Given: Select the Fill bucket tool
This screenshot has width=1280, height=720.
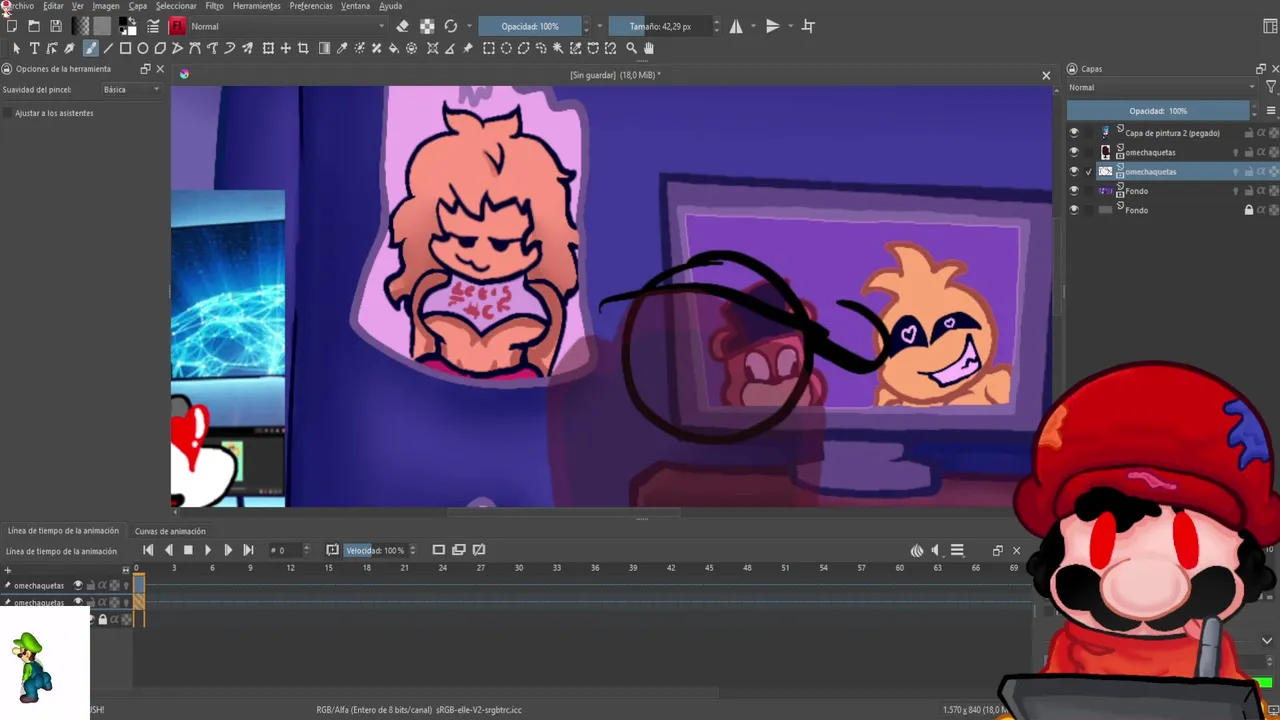Looking at the screenshot, I should pyautogui.click(x=394, y=48).
